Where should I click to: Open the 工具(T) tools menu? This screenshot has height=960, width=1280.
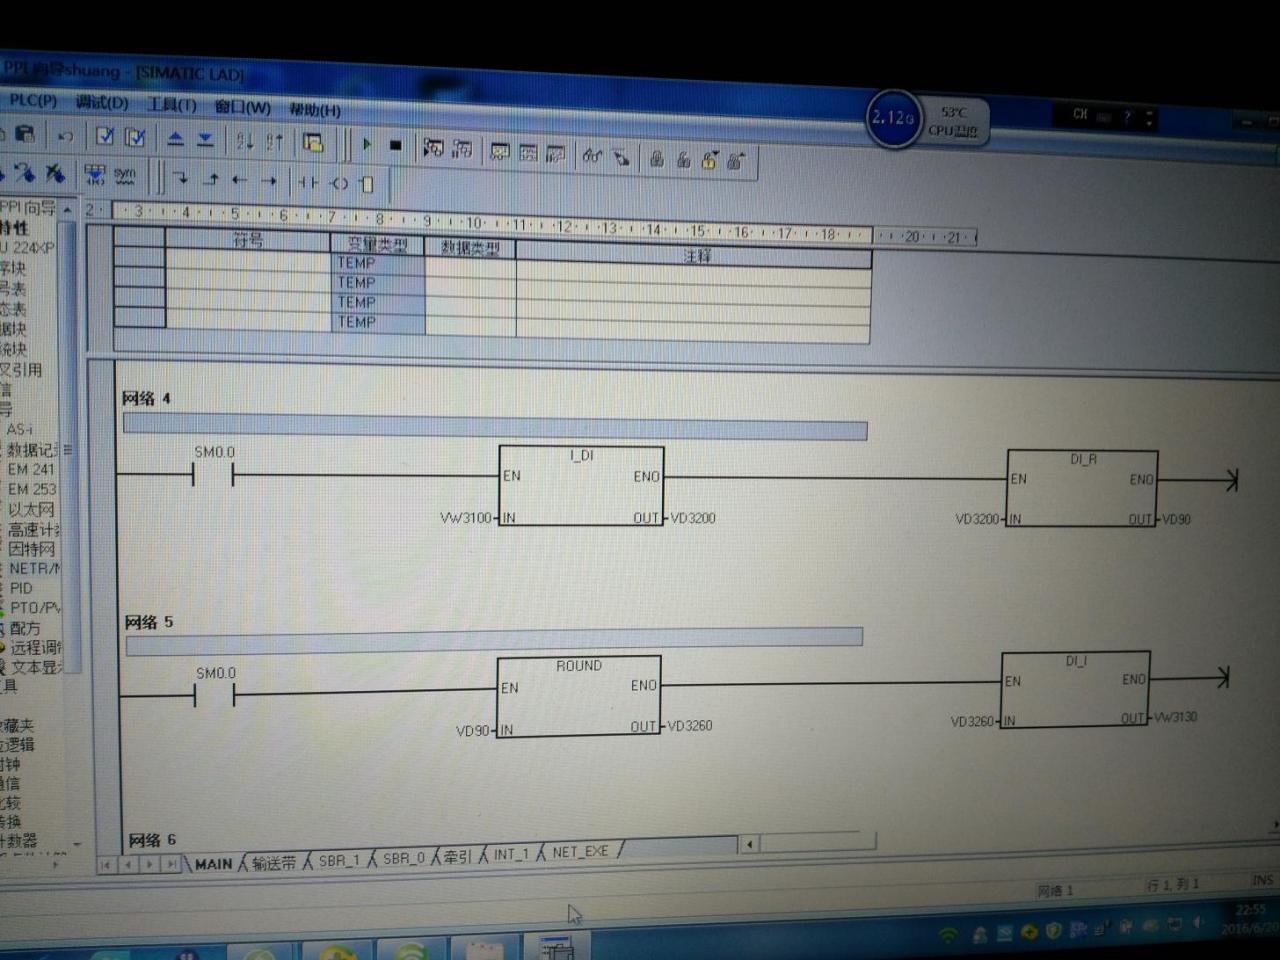(172, 104)
